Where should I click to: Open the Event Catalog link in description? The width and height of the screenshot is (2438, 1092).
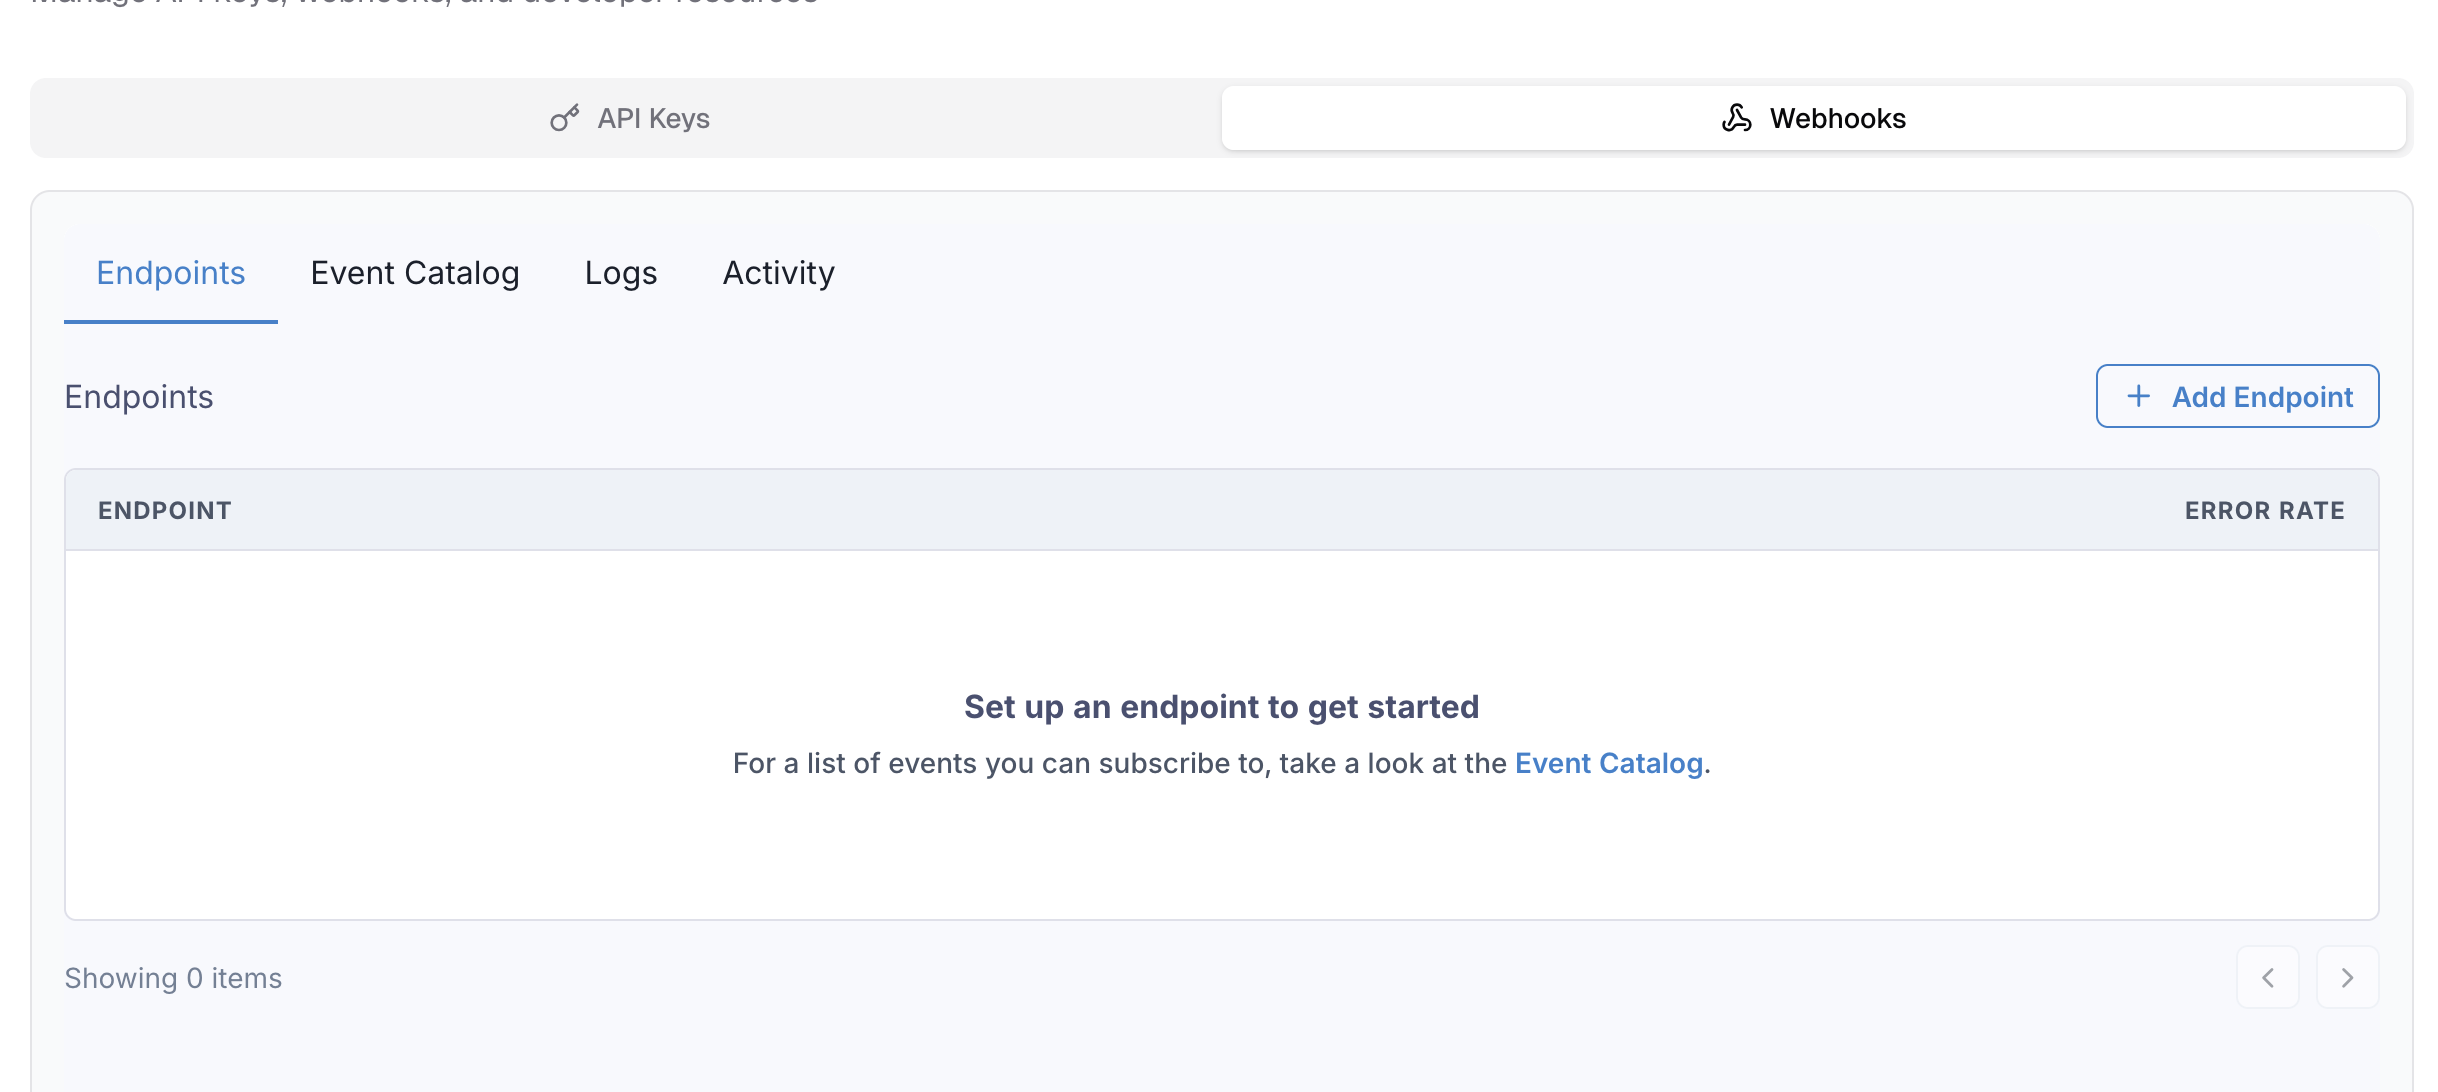[x=1608, y=762]
